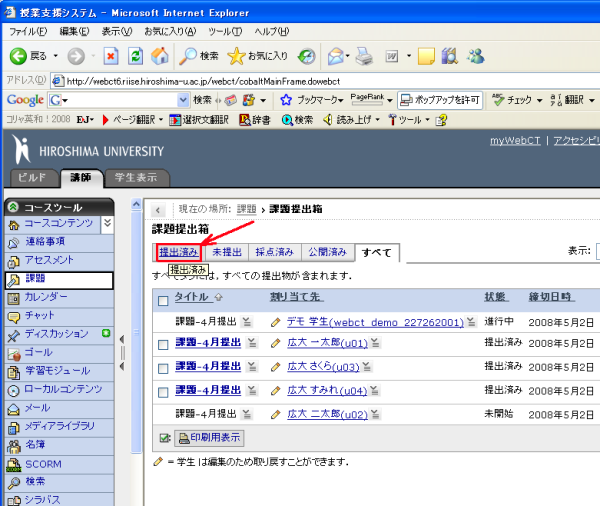Click the Refresh page icon
The width and height of the screenshot is (600, 506).
coord(135,56)
